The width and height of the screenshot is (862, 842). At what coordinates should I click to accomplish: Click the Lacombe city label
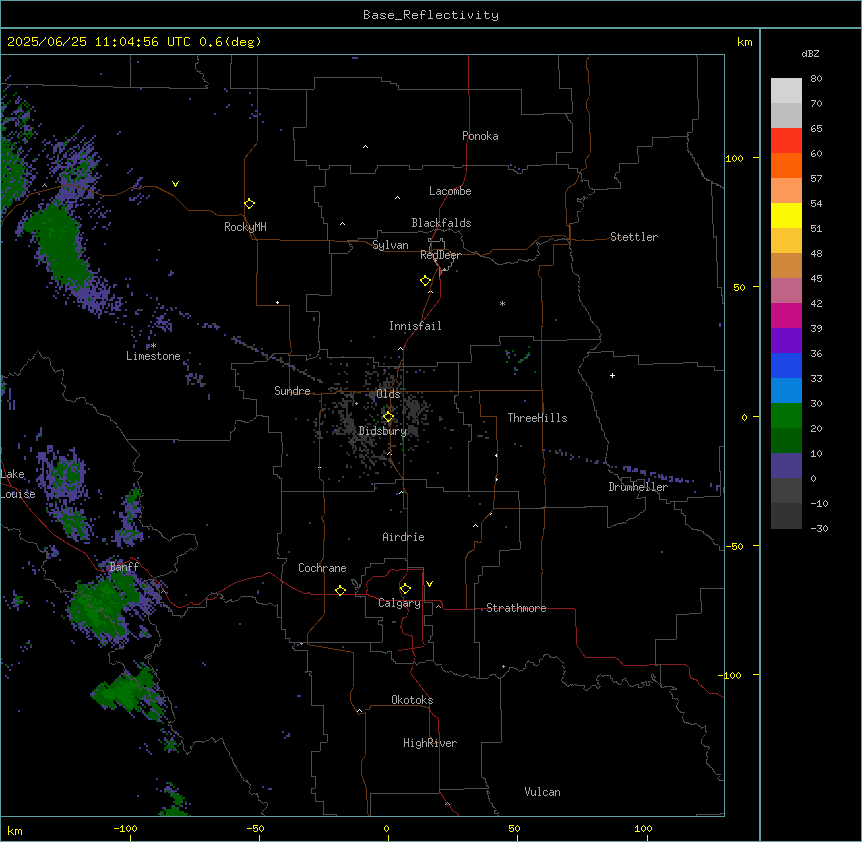point(450,191)
